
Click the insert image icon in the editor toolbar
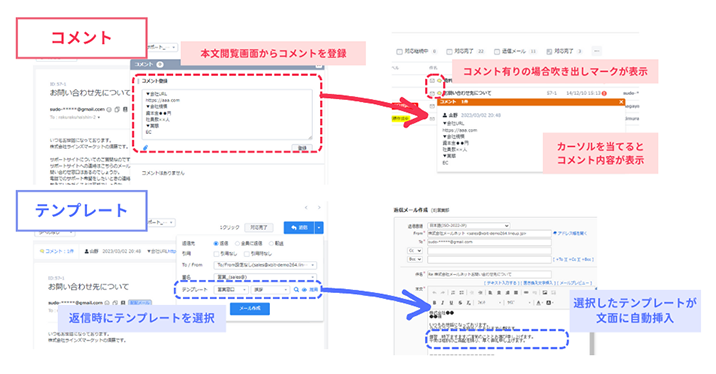[x=545, y=292]
